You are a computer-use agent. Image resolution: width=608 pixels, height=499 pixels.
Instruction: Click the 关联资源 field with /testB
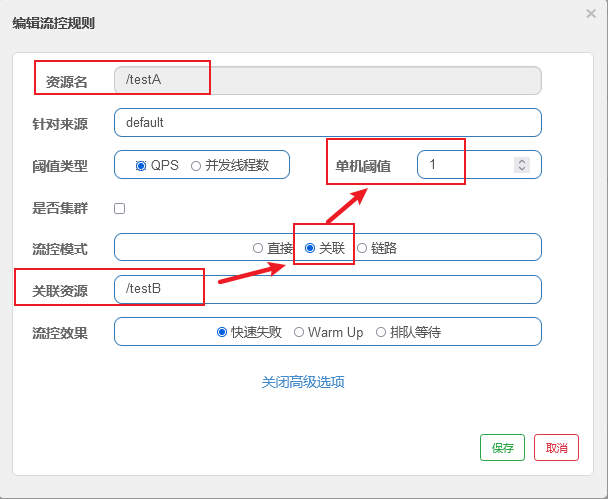327,289
